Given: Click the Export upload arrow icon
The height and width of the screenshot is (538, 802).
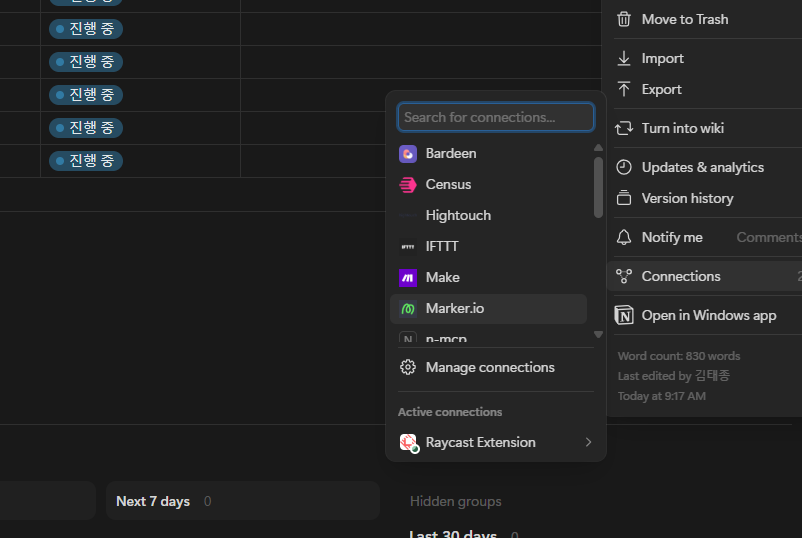Looking at the screenshot, I should (623, 89).
